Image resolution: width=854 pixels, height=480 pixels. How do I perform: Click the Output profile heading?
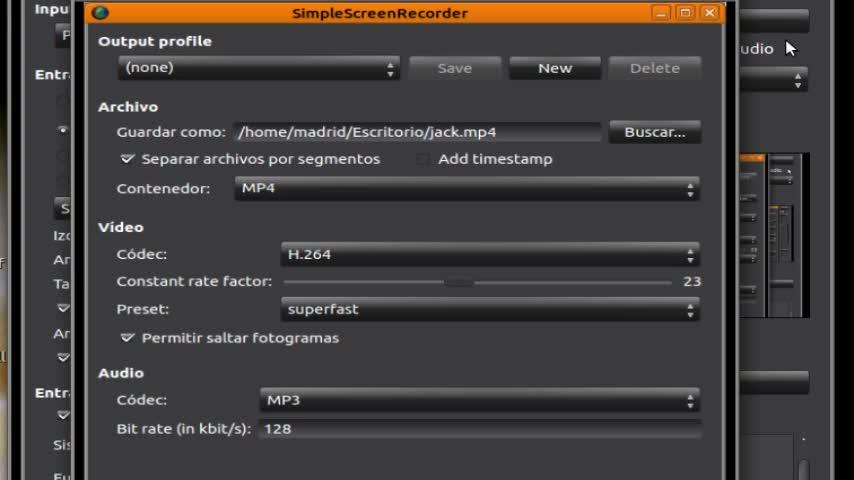point(155,41)
